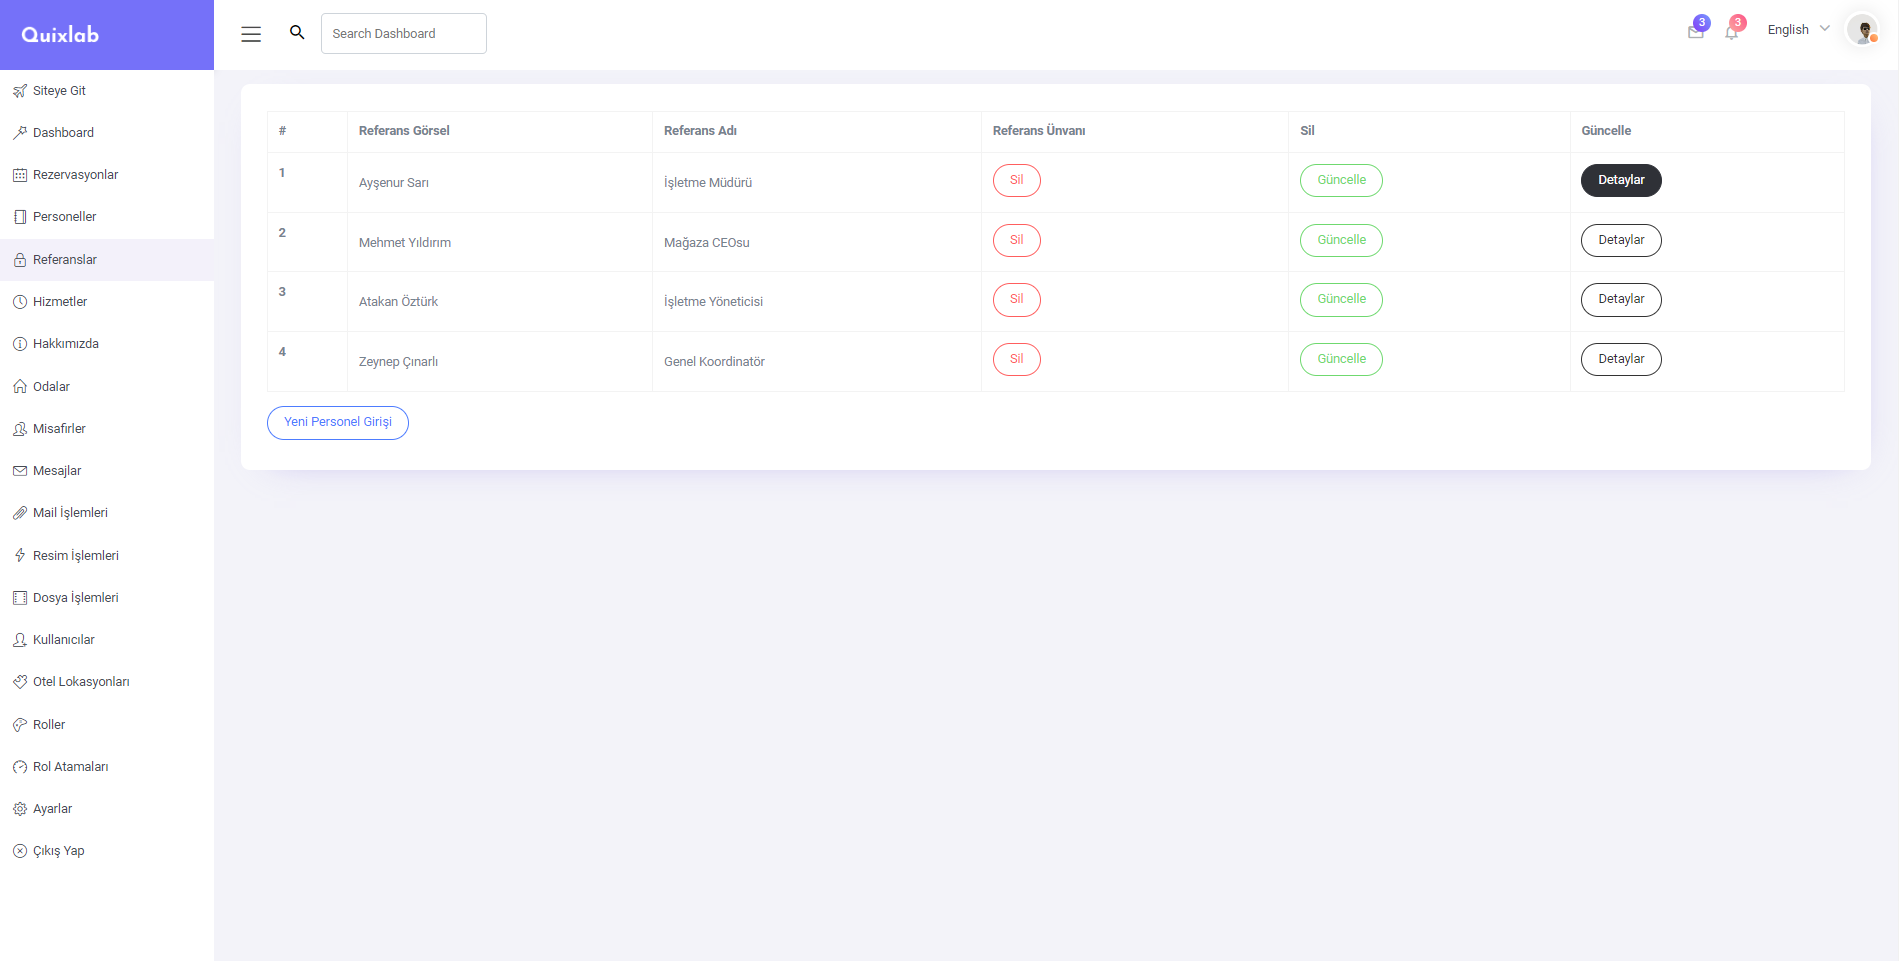Open the English language dropdown

pyautogui.click(x=1798, y=30)
